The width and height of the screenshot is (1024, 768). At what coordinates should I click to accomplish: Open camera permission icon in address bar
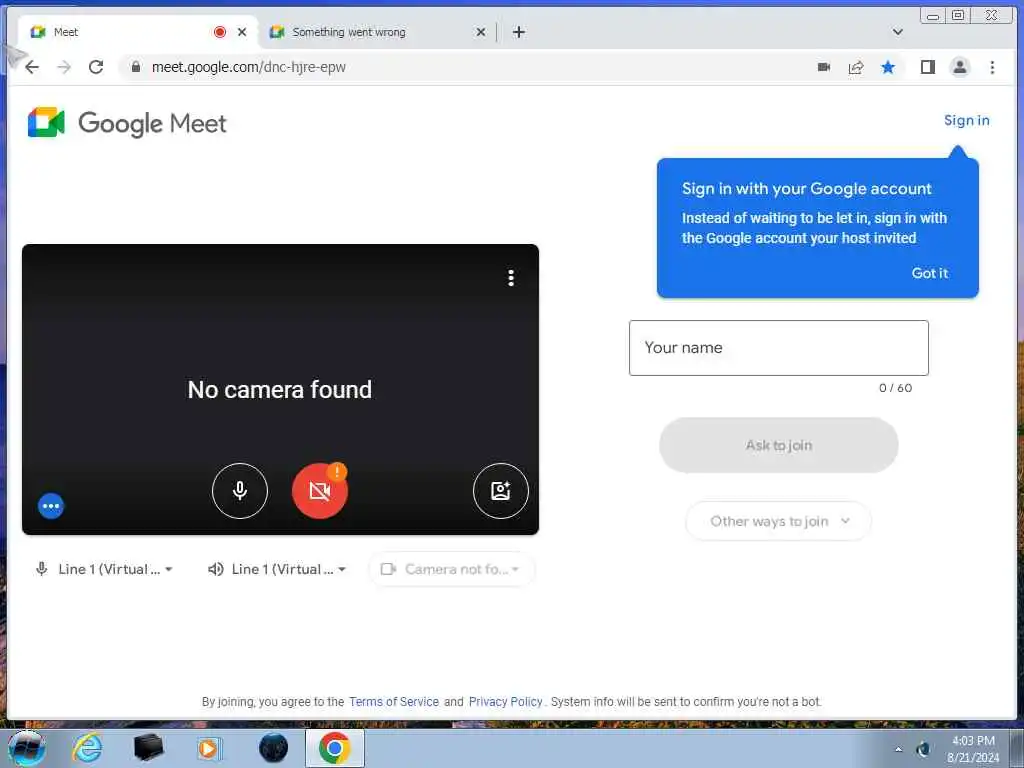click(x=824, y=67)
